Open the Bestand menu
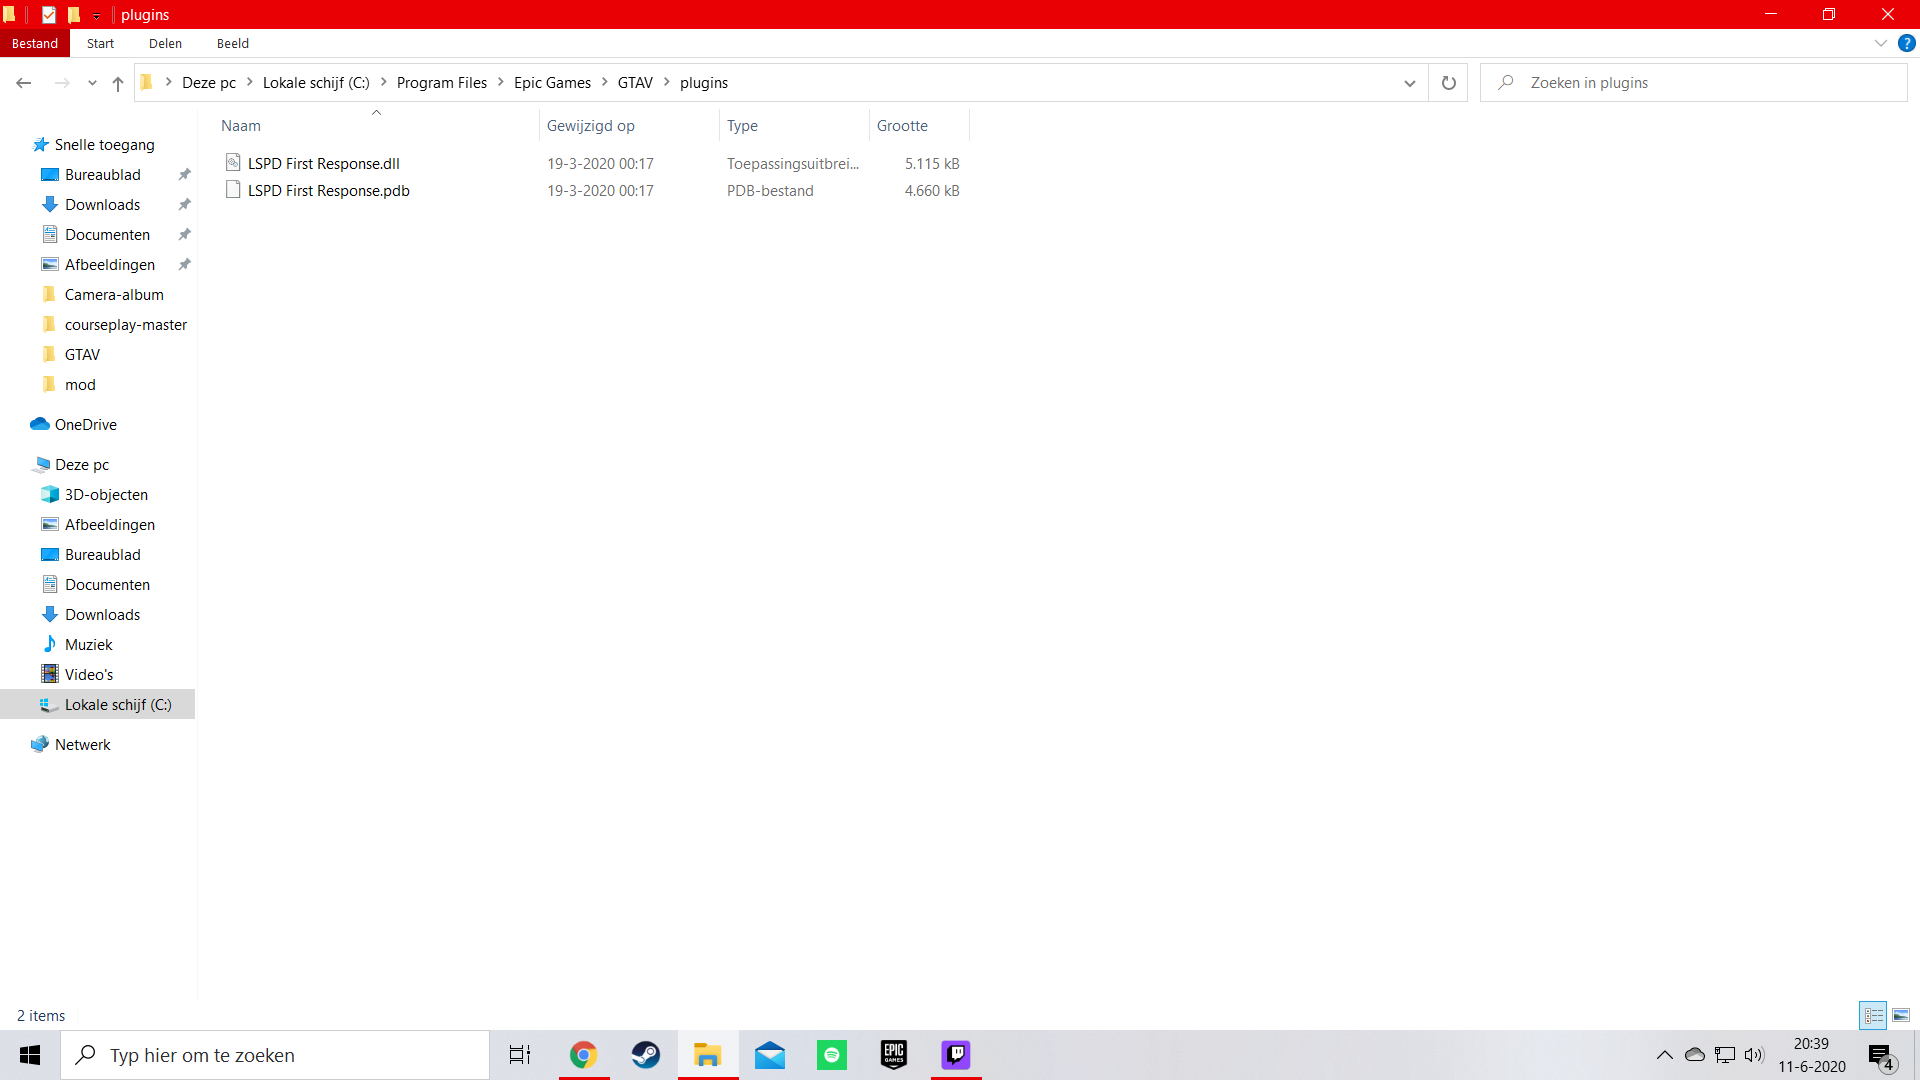The width and height of the screenshot is (1920, 1080). [35, 43]
